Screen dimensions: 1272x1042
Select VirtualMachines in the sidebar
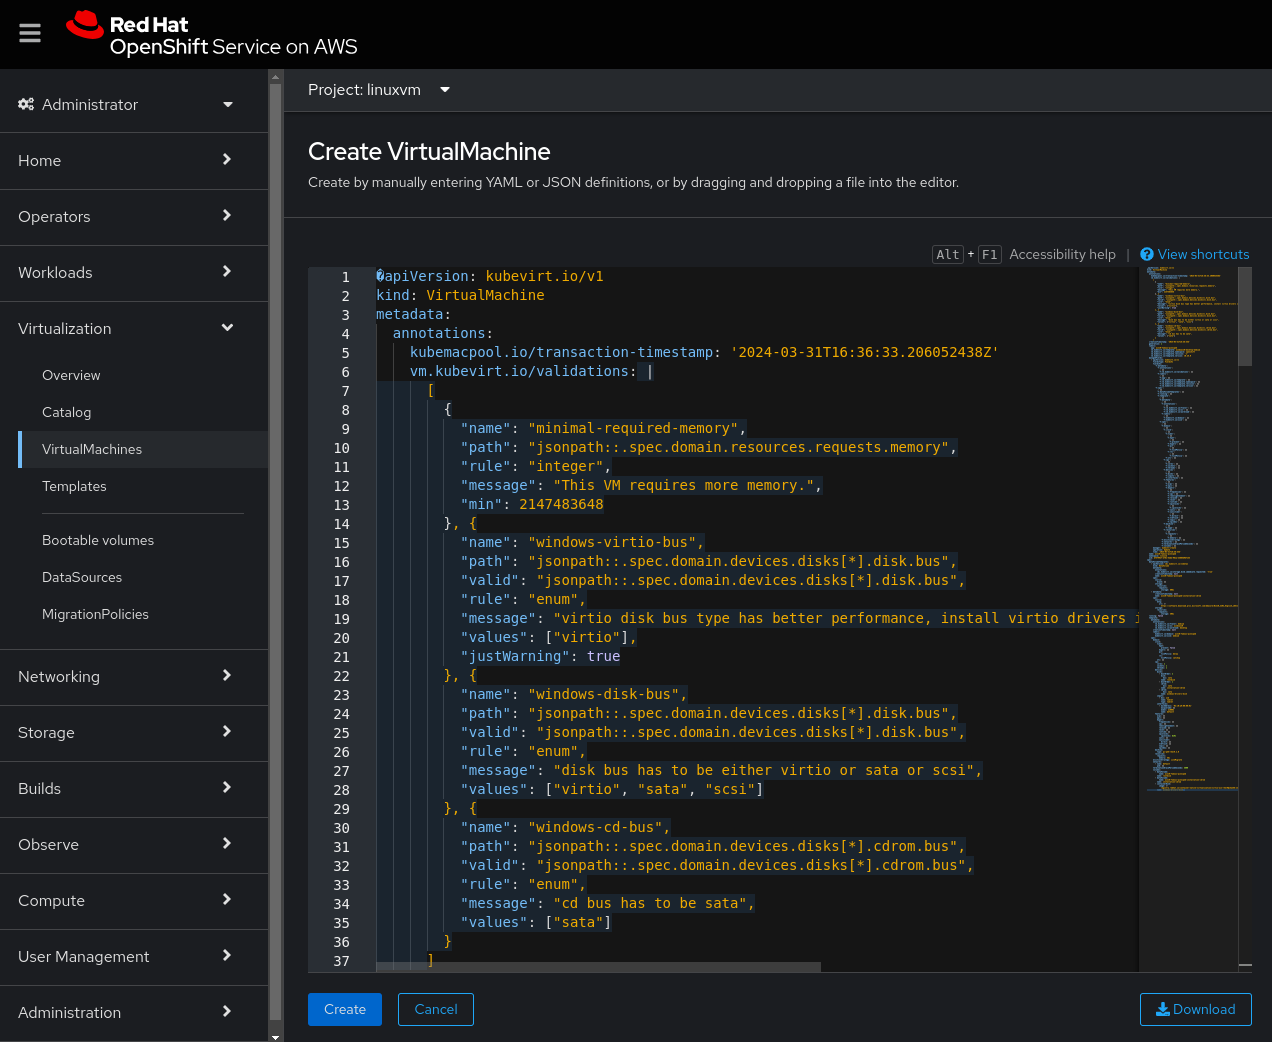point(143,449)
